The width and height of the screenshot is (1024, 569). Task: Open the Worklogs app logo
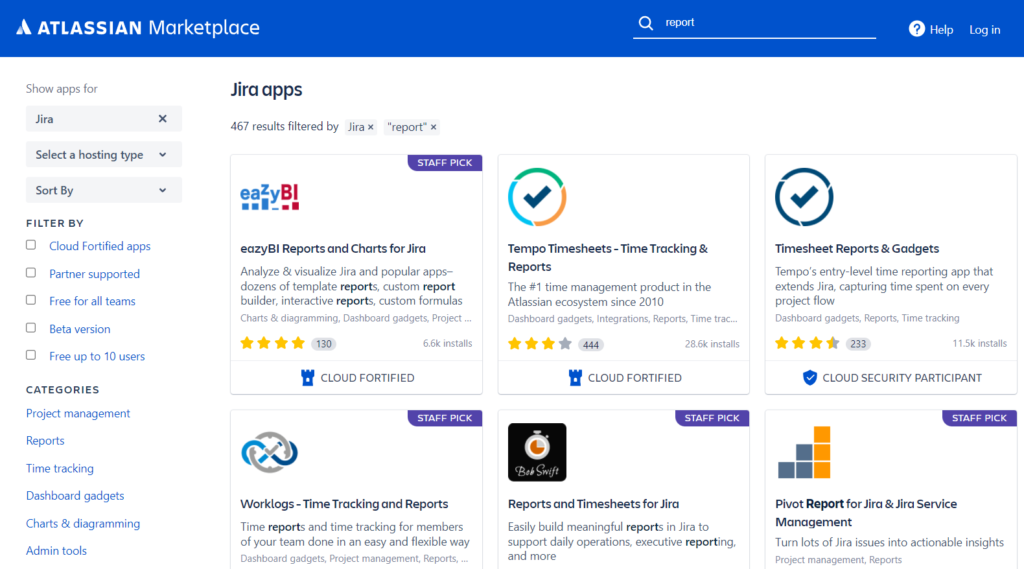[269, 452]
